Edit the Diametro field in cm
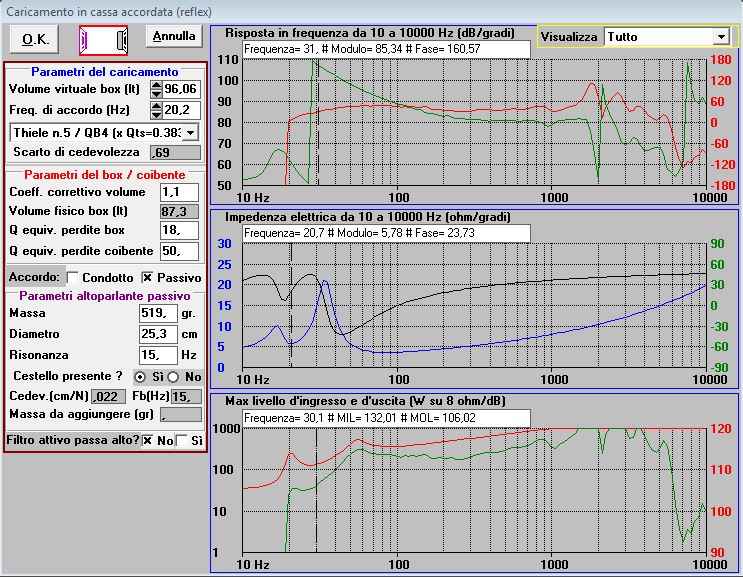Image resolution: width=743 pixels, height=577 pixels. click(x=158, y=334)
